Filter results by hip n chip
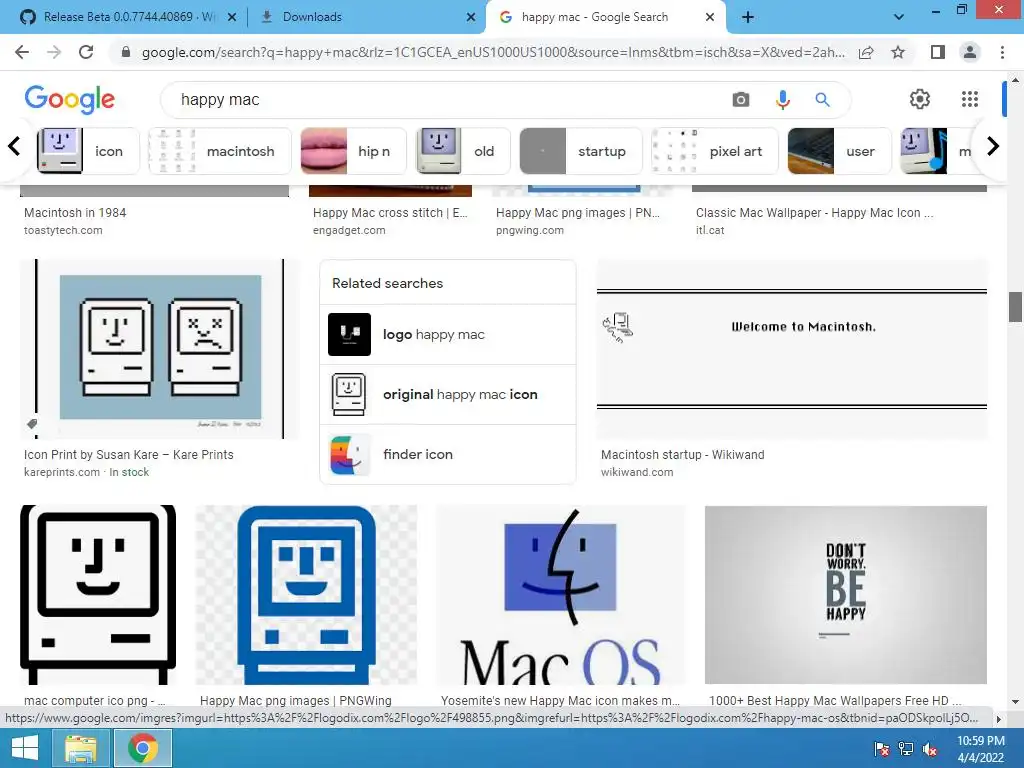The width and height of the screenshot is (1024, 768). (353, 151)
